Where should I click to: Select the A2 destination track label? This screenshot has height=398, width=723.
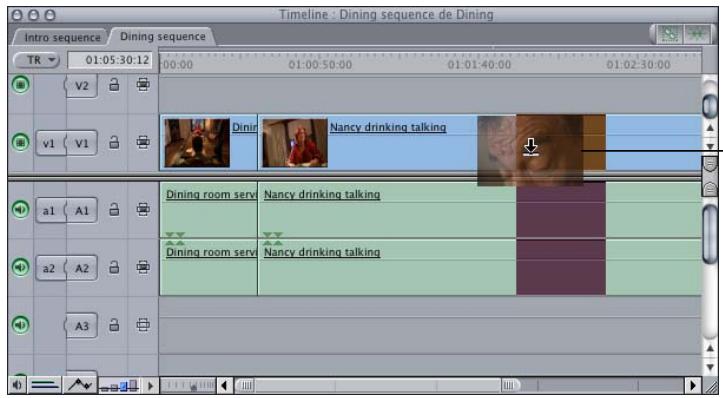81,268
